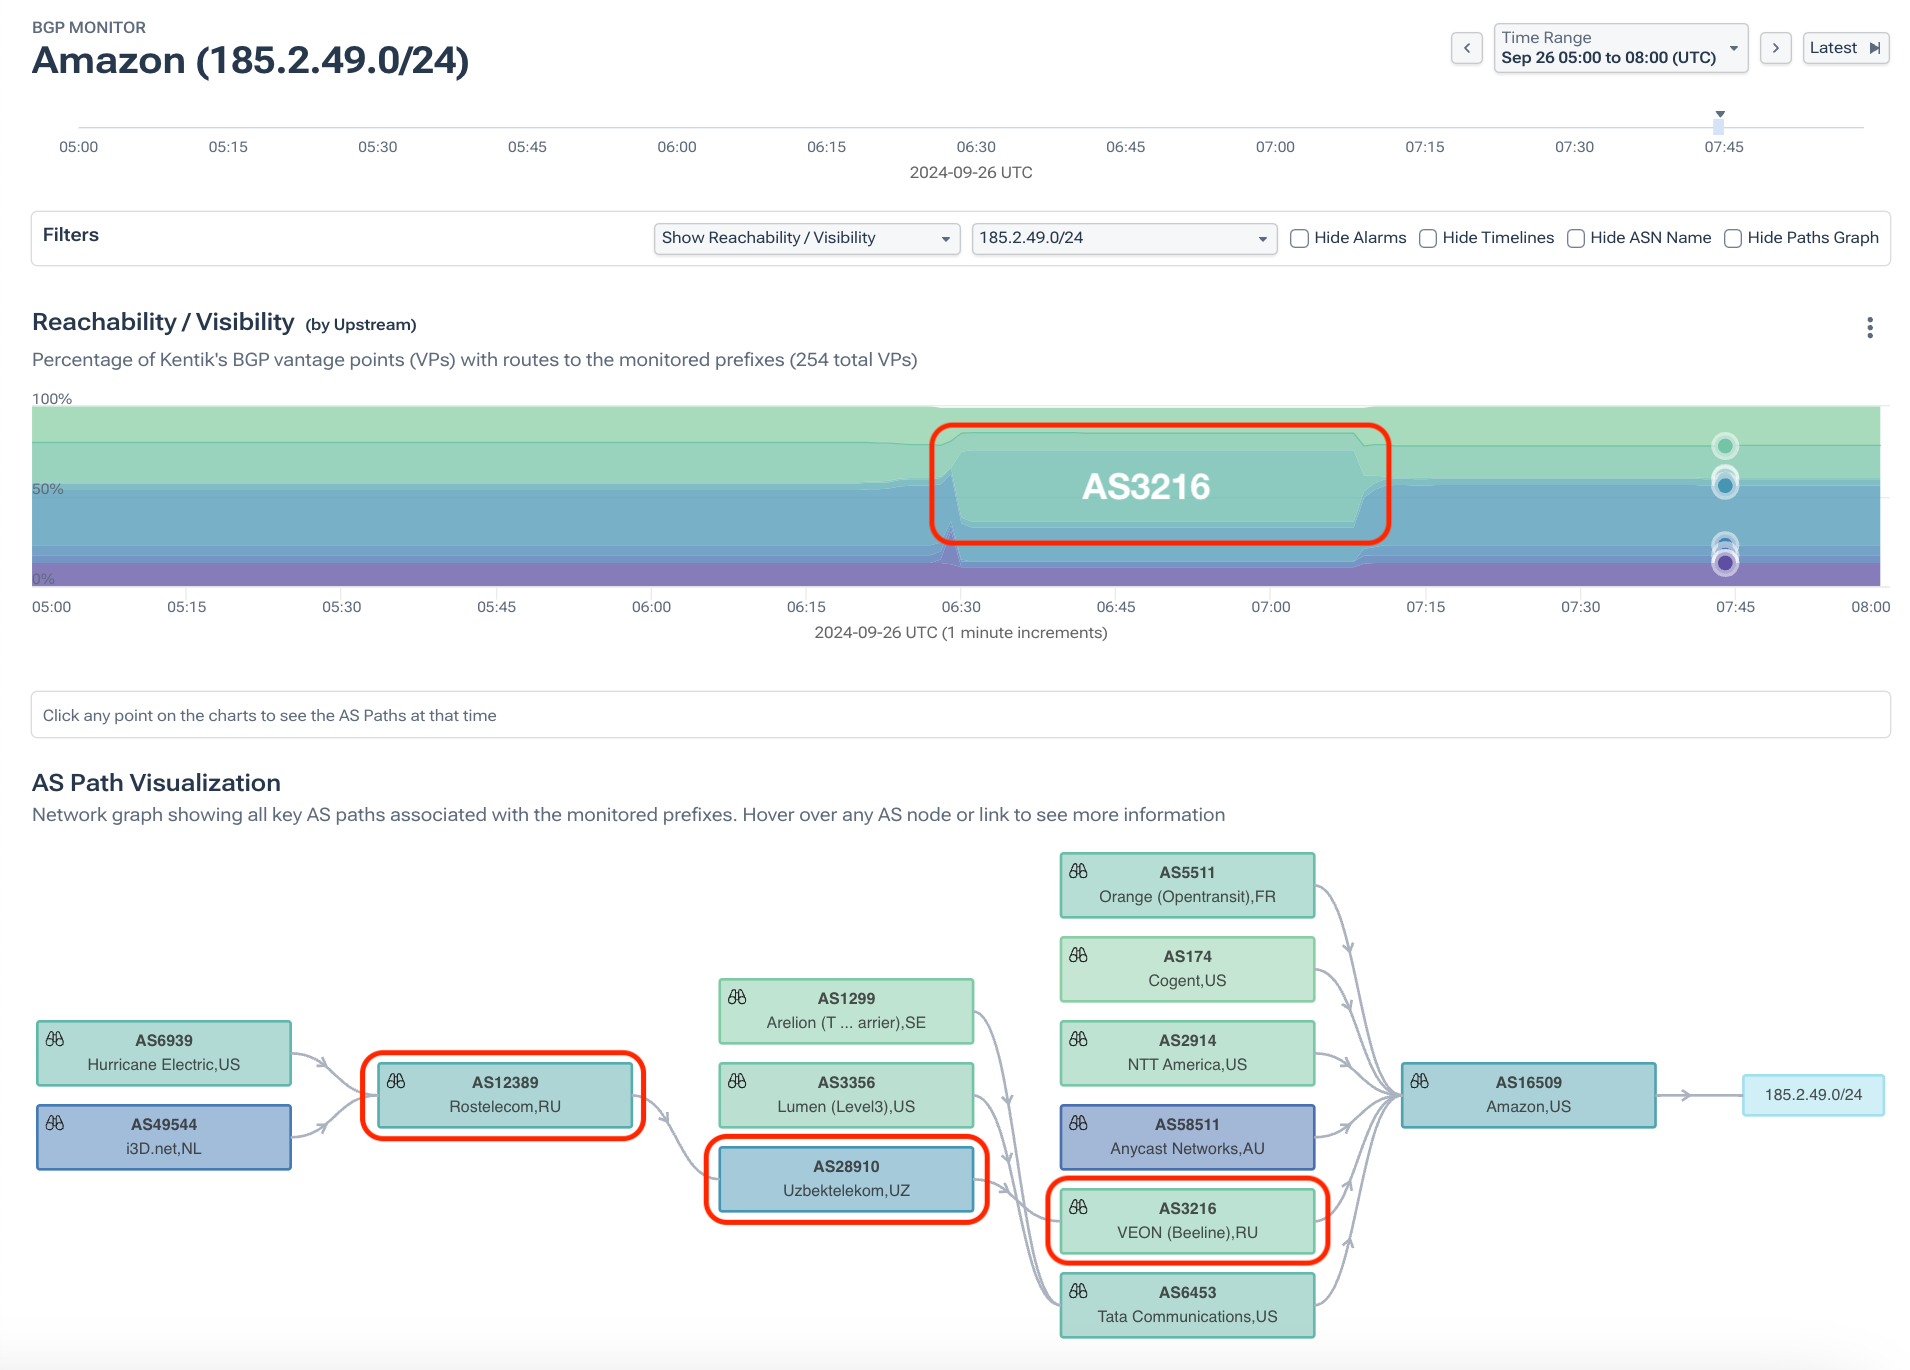Screen dimensions: 1910x1370
Task: Enable the Hide Paths Graph checkbox
Action: [x=1733, y=238]
